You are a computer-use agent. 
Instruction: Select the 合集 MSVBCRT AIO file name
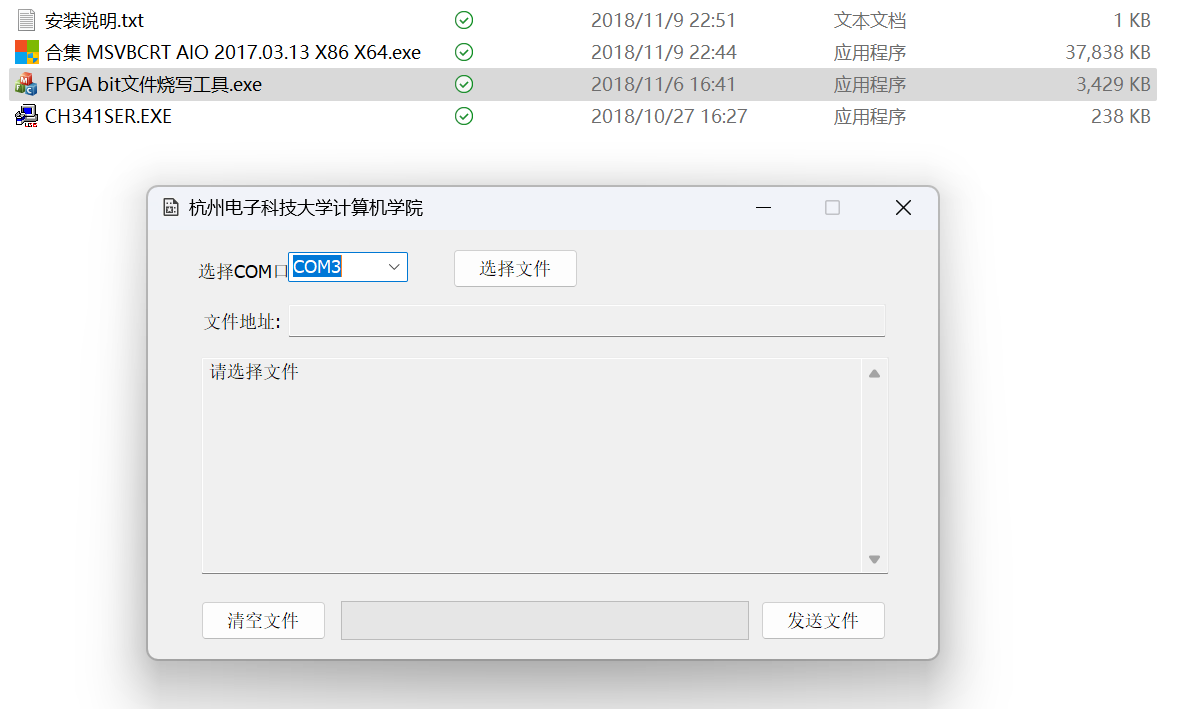[x=232, y=52]
